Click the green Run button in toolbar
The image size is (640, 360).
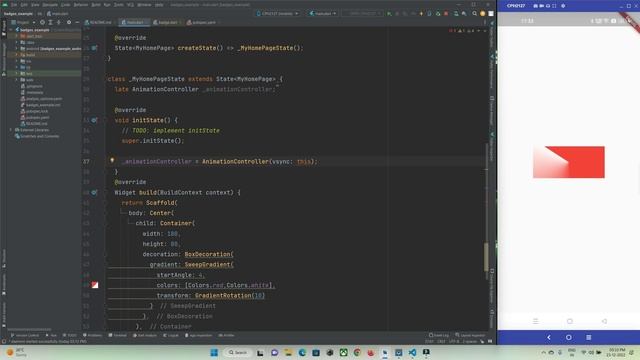point(389,13)
